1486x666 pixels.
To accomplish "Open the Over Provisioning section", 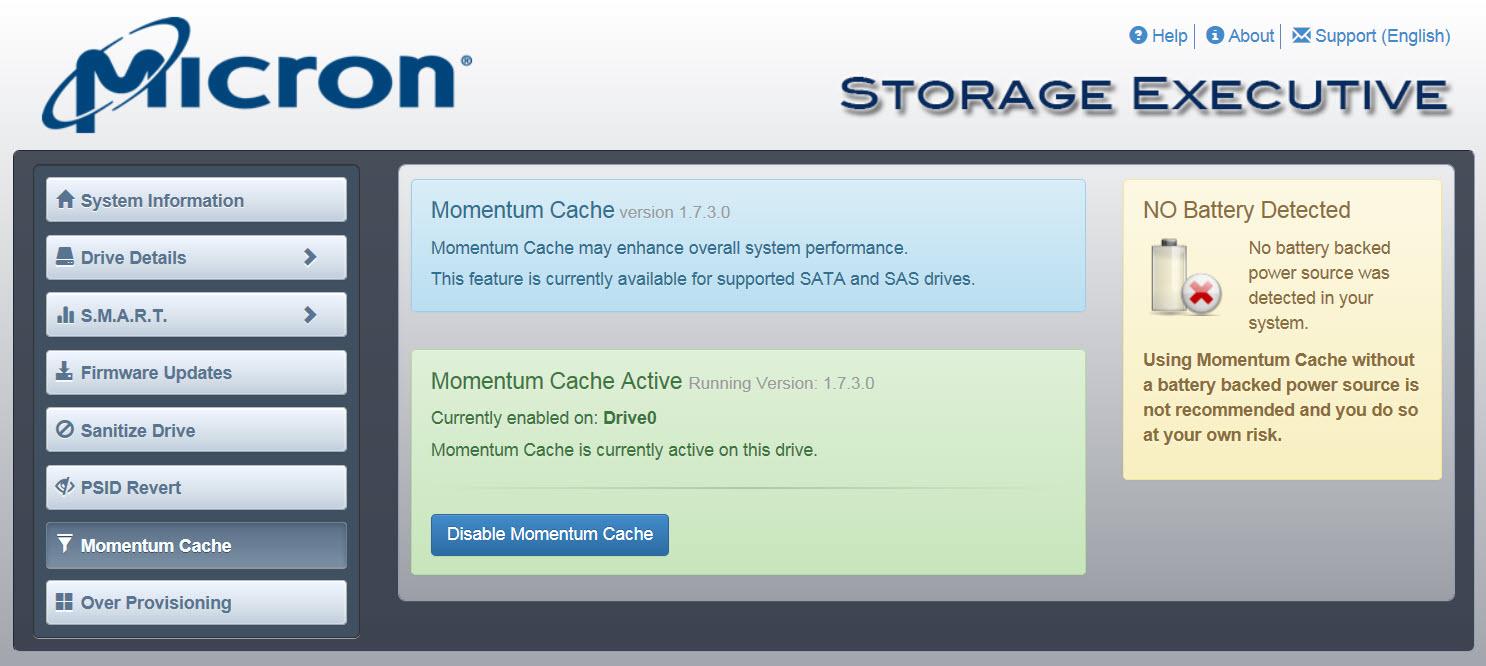I will click(x=196, y=602).
